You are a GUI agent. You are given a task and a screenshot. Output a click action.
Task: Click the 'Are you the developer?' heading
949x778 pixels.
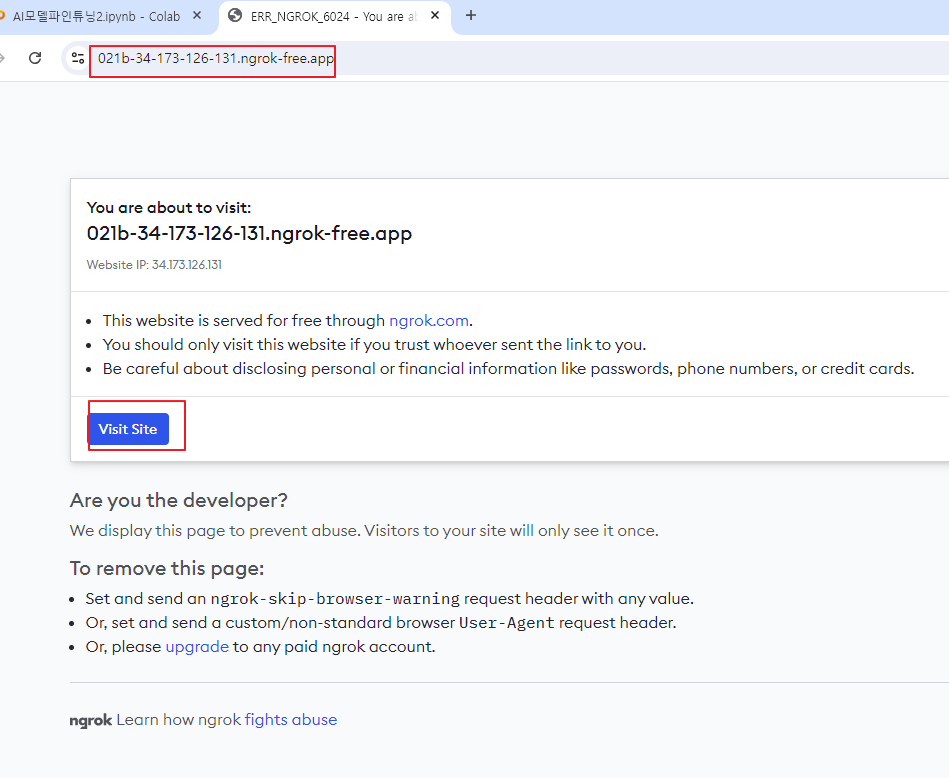(x=179, y=501)
